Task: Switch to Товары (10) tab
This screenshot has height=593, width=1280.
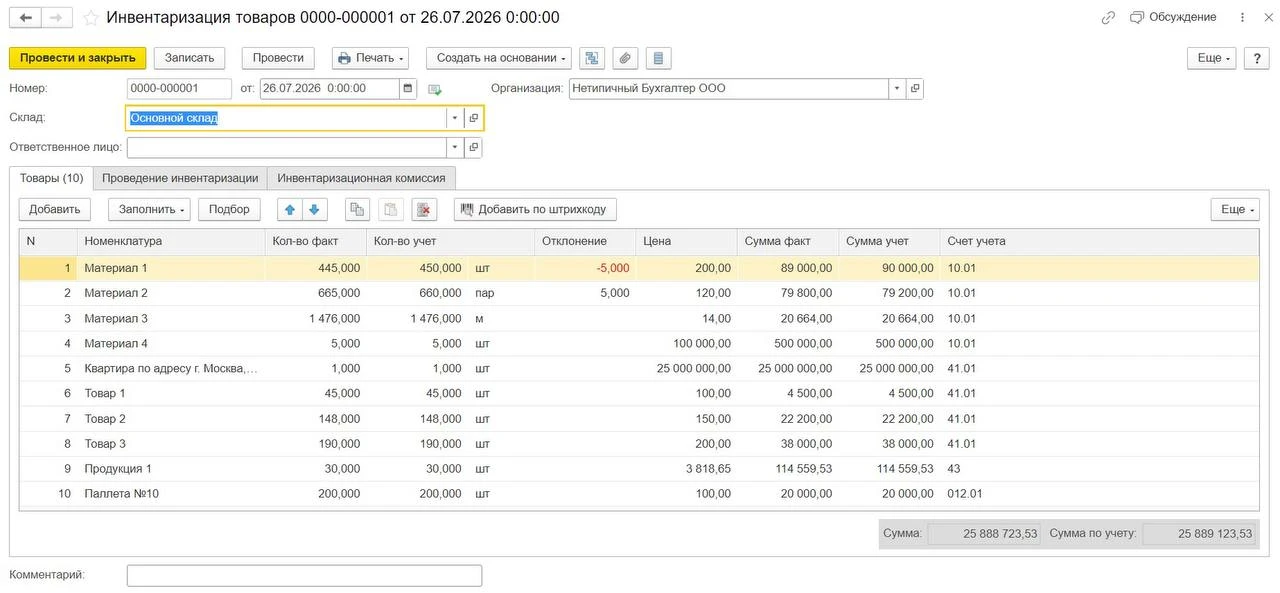Action: 51,178
